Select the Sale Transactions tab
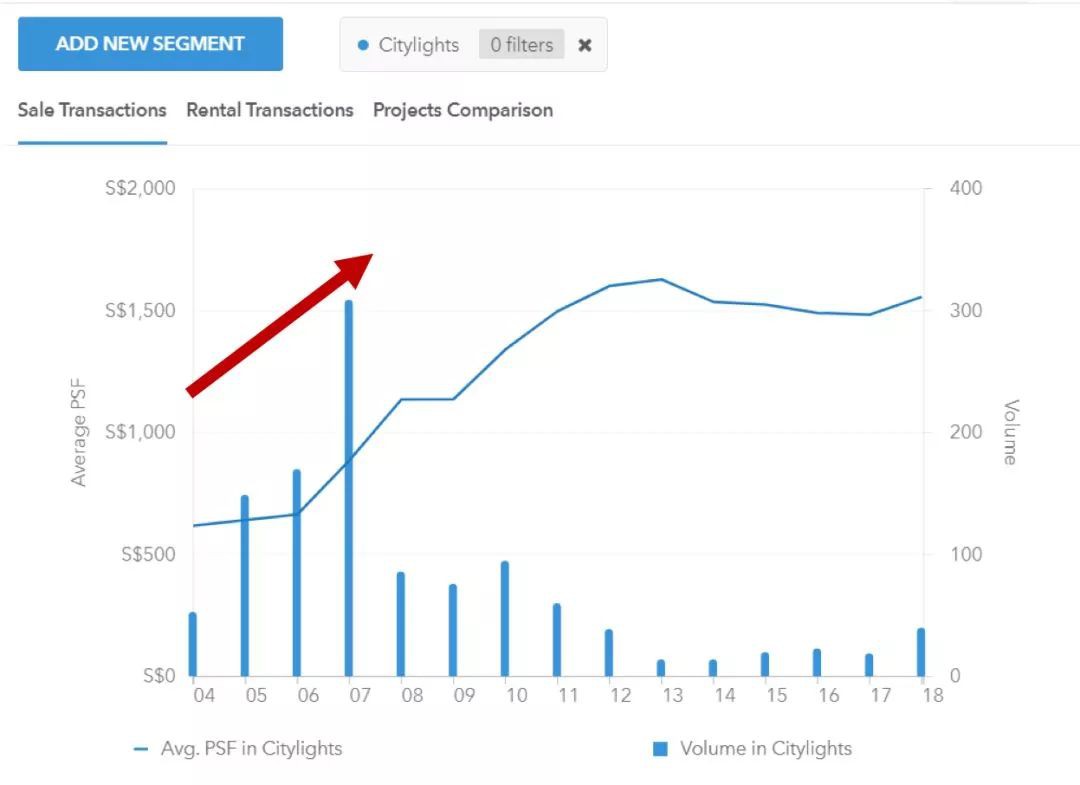1080x785 pixels. pos(92,110)
